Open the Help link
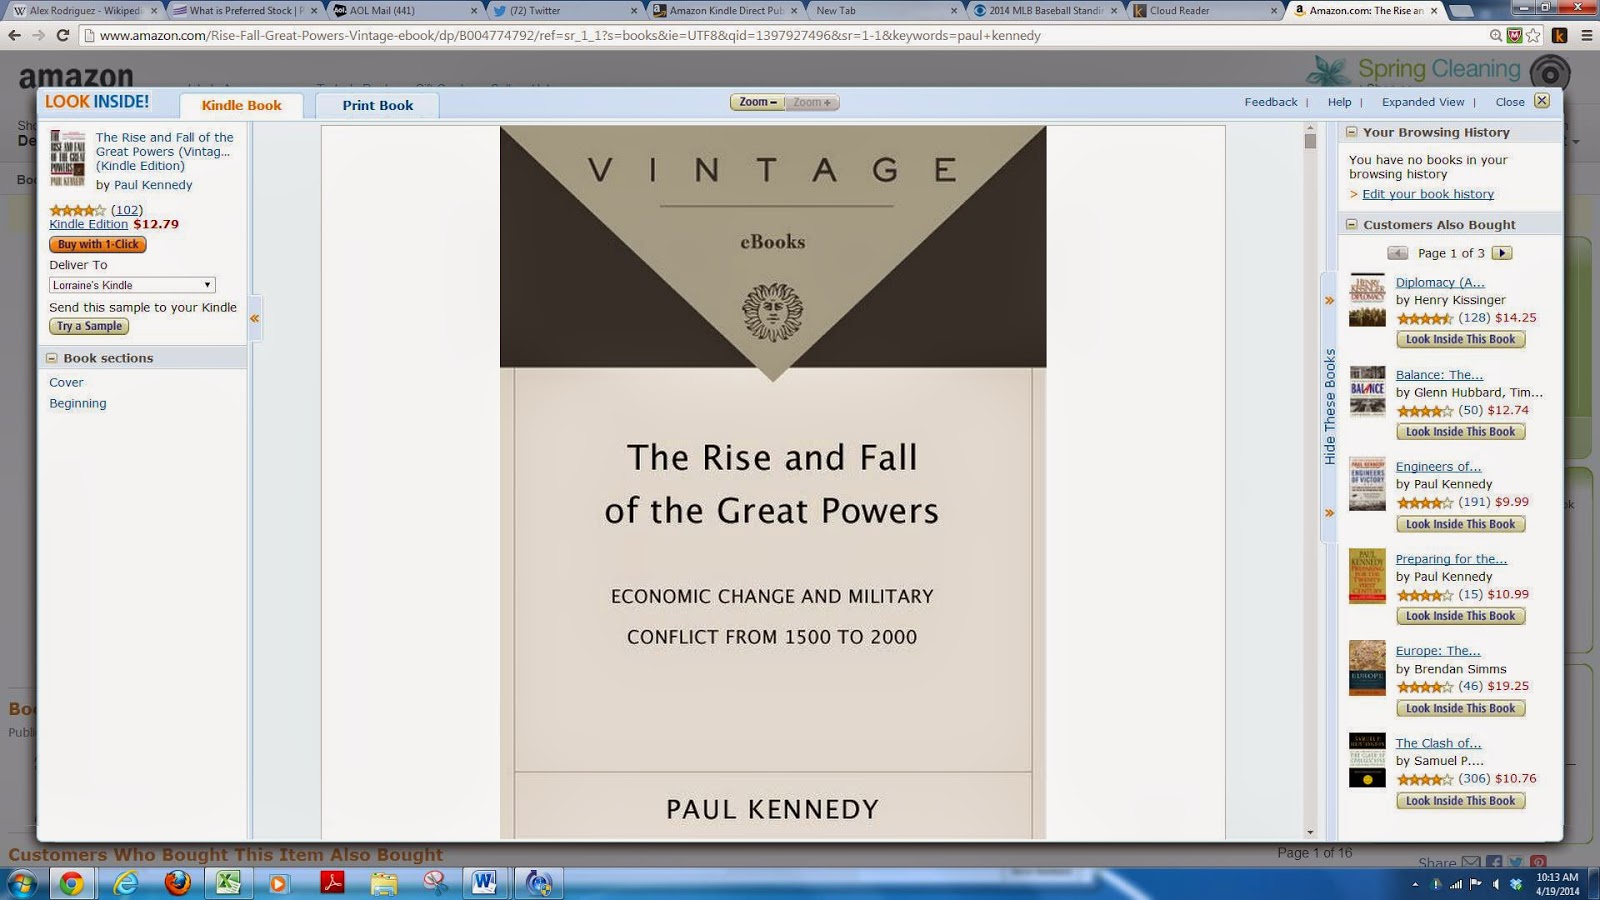This screenshot has height=900, width=1600. tap(1339, 102)
